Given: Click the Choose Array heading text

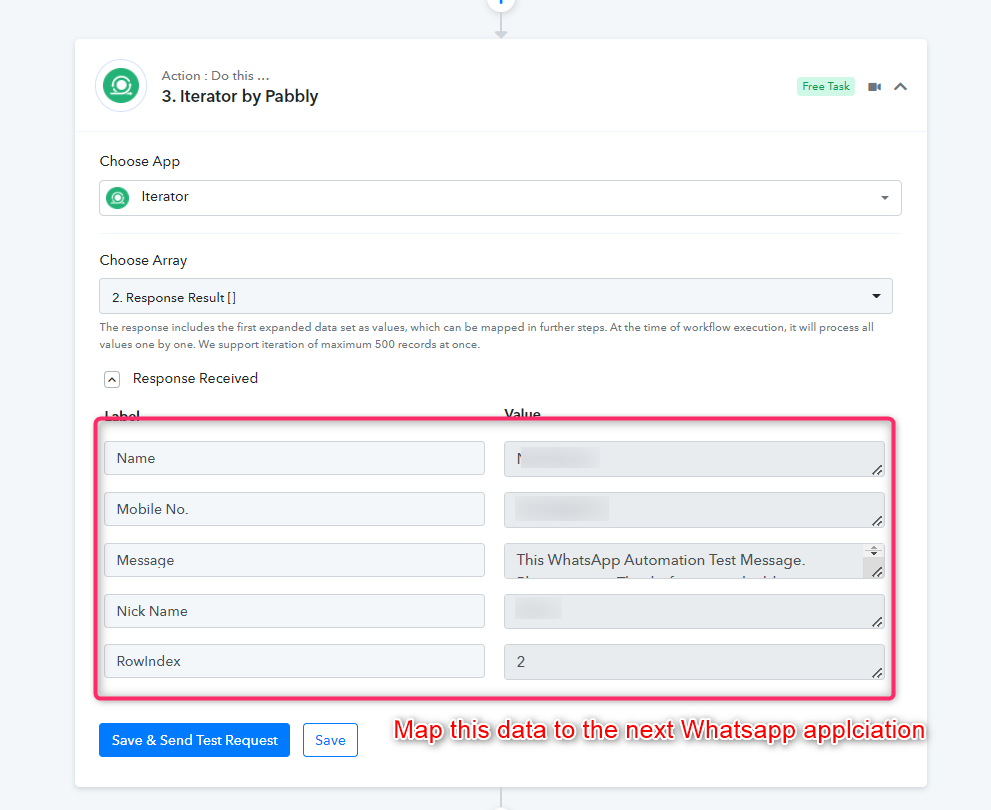Looking at the screenshot, I should point(143,260).
